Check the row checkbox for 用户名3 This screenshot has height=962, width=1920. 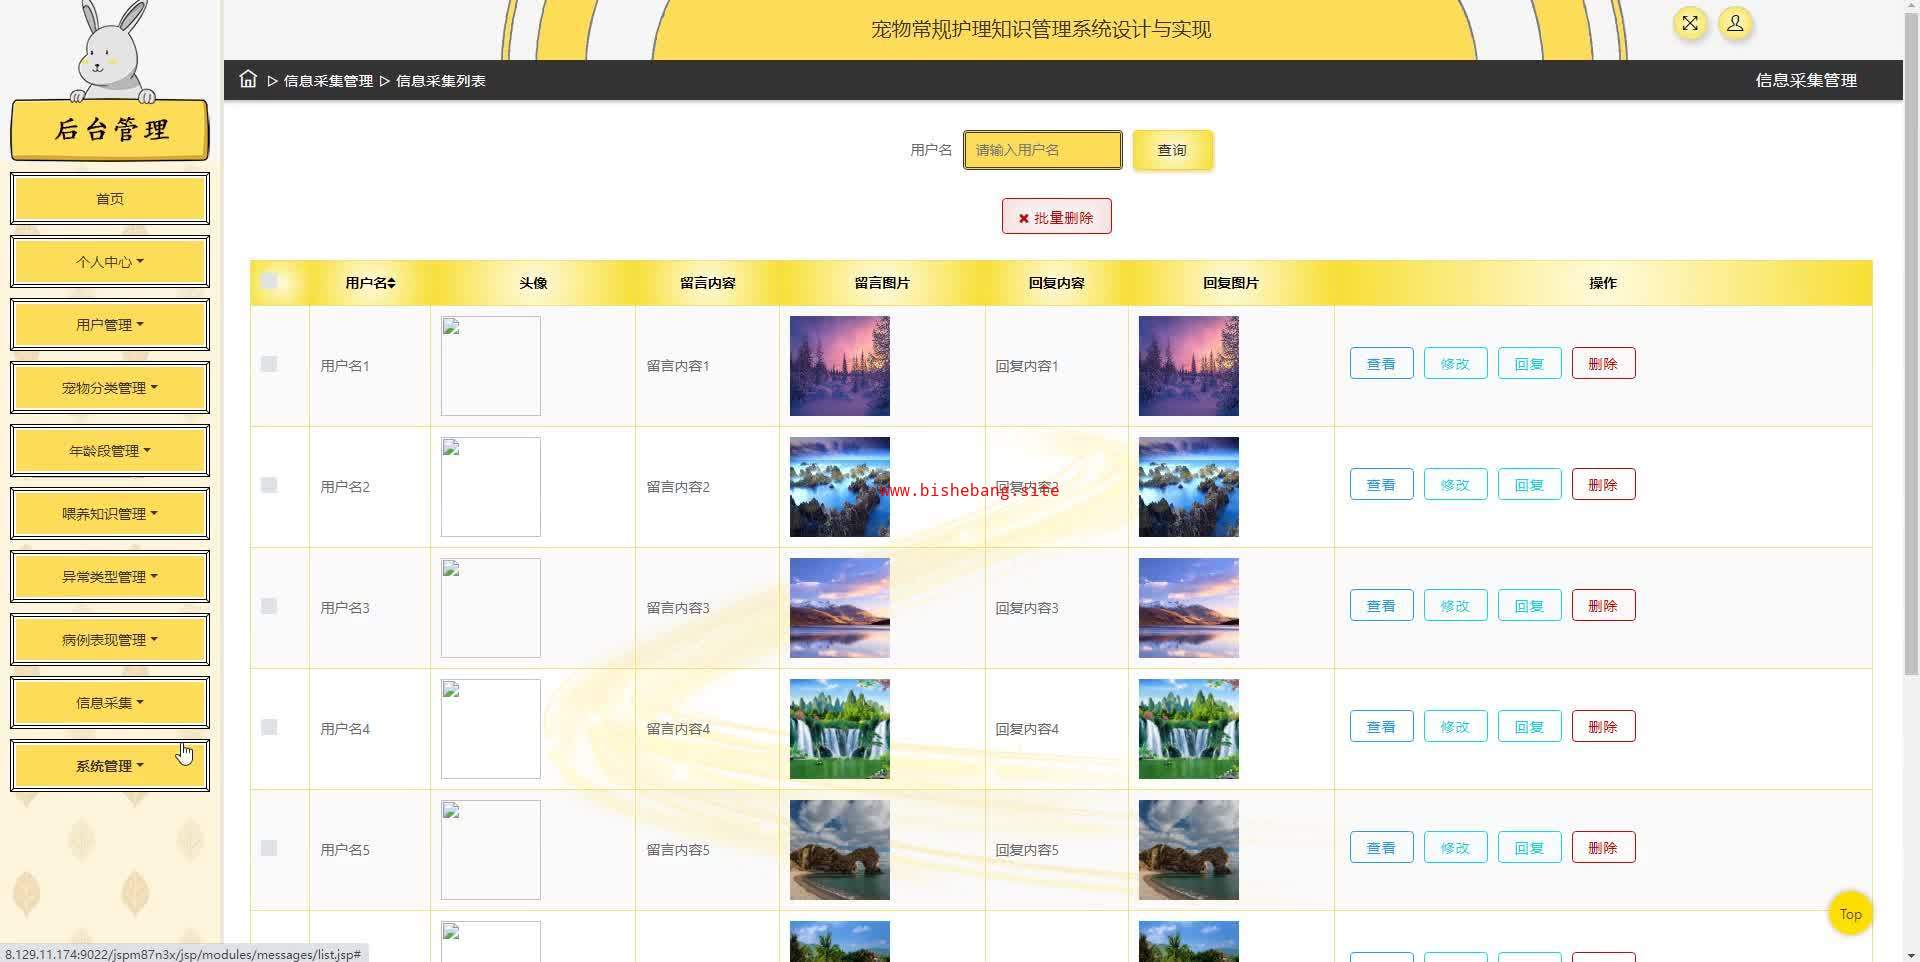pyautogui.click(x=269, y=606)
